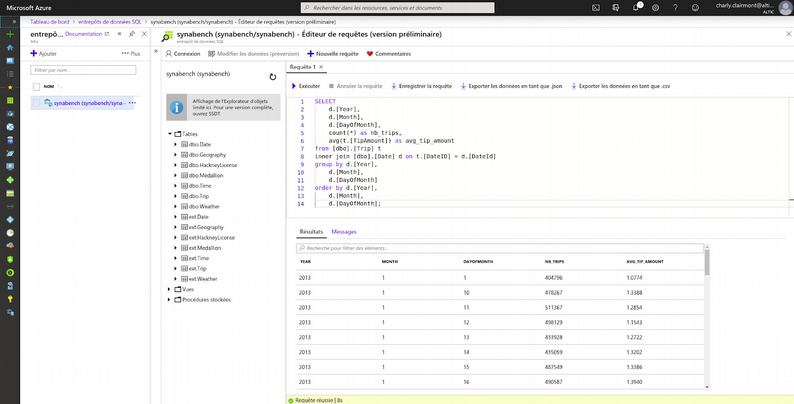This screenshot has height=404, width=794.
Task: Click Ajouter to add warehouse
Action: point(44,54)
